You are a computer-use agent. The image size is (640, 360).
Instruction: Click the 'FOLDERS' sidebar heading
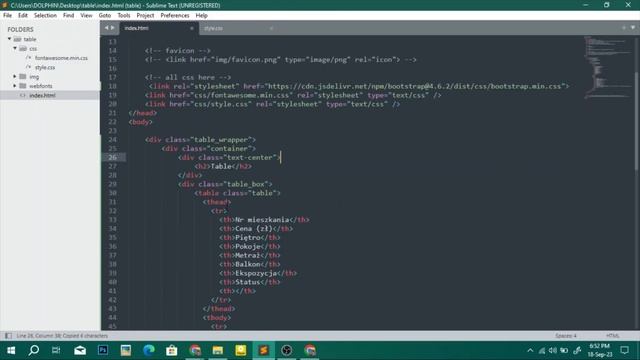point(20,29)
